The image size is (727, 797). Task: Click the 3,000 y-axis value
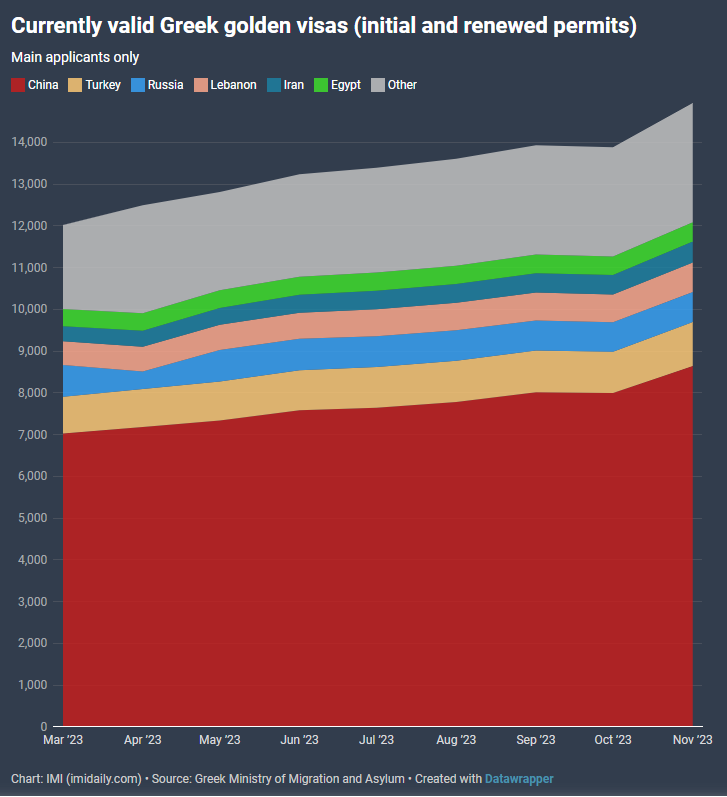pyautogui.click(x=33, y=601)
